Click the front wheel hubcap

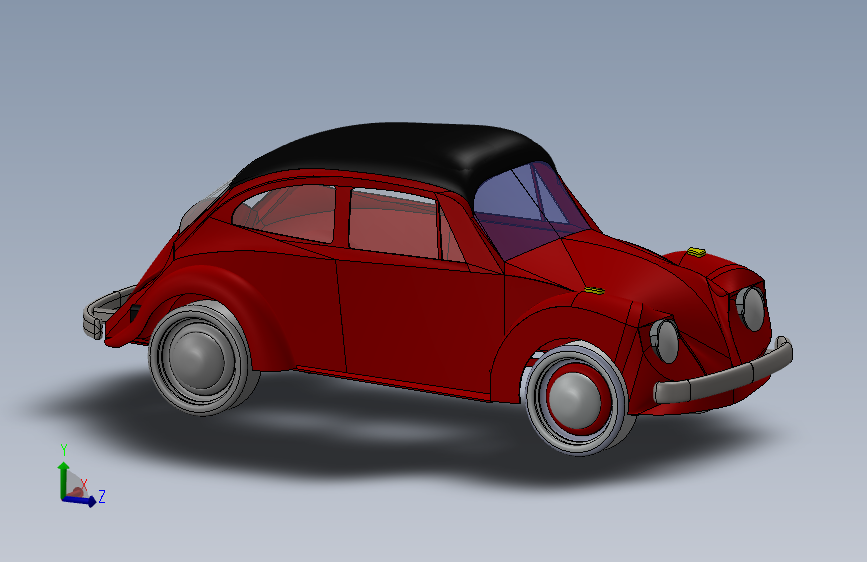point(574,400)
